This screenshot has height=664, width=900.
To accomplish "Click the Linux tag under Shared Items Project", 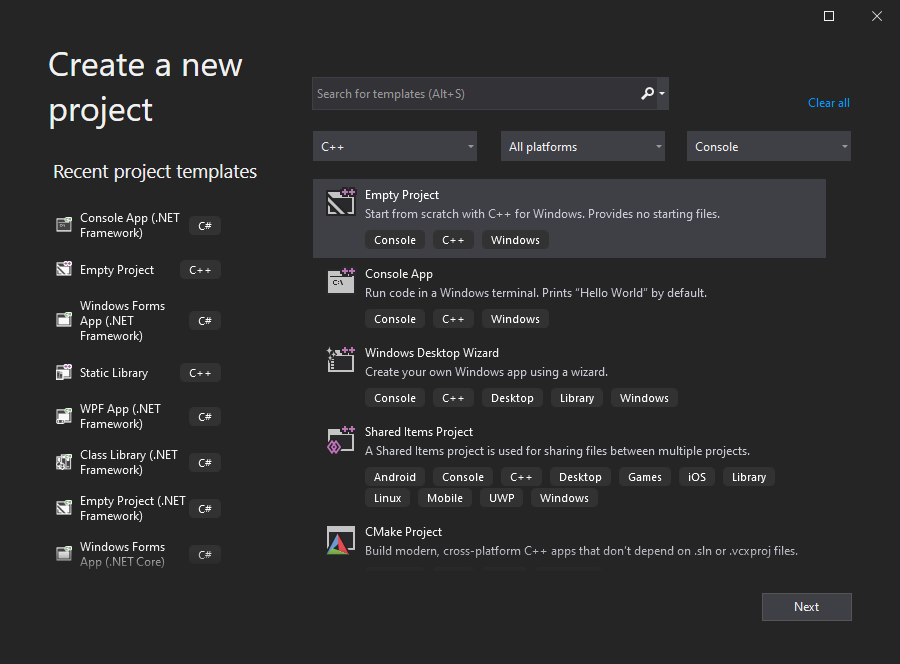I will pyautogui.click(x=387, y=498).
